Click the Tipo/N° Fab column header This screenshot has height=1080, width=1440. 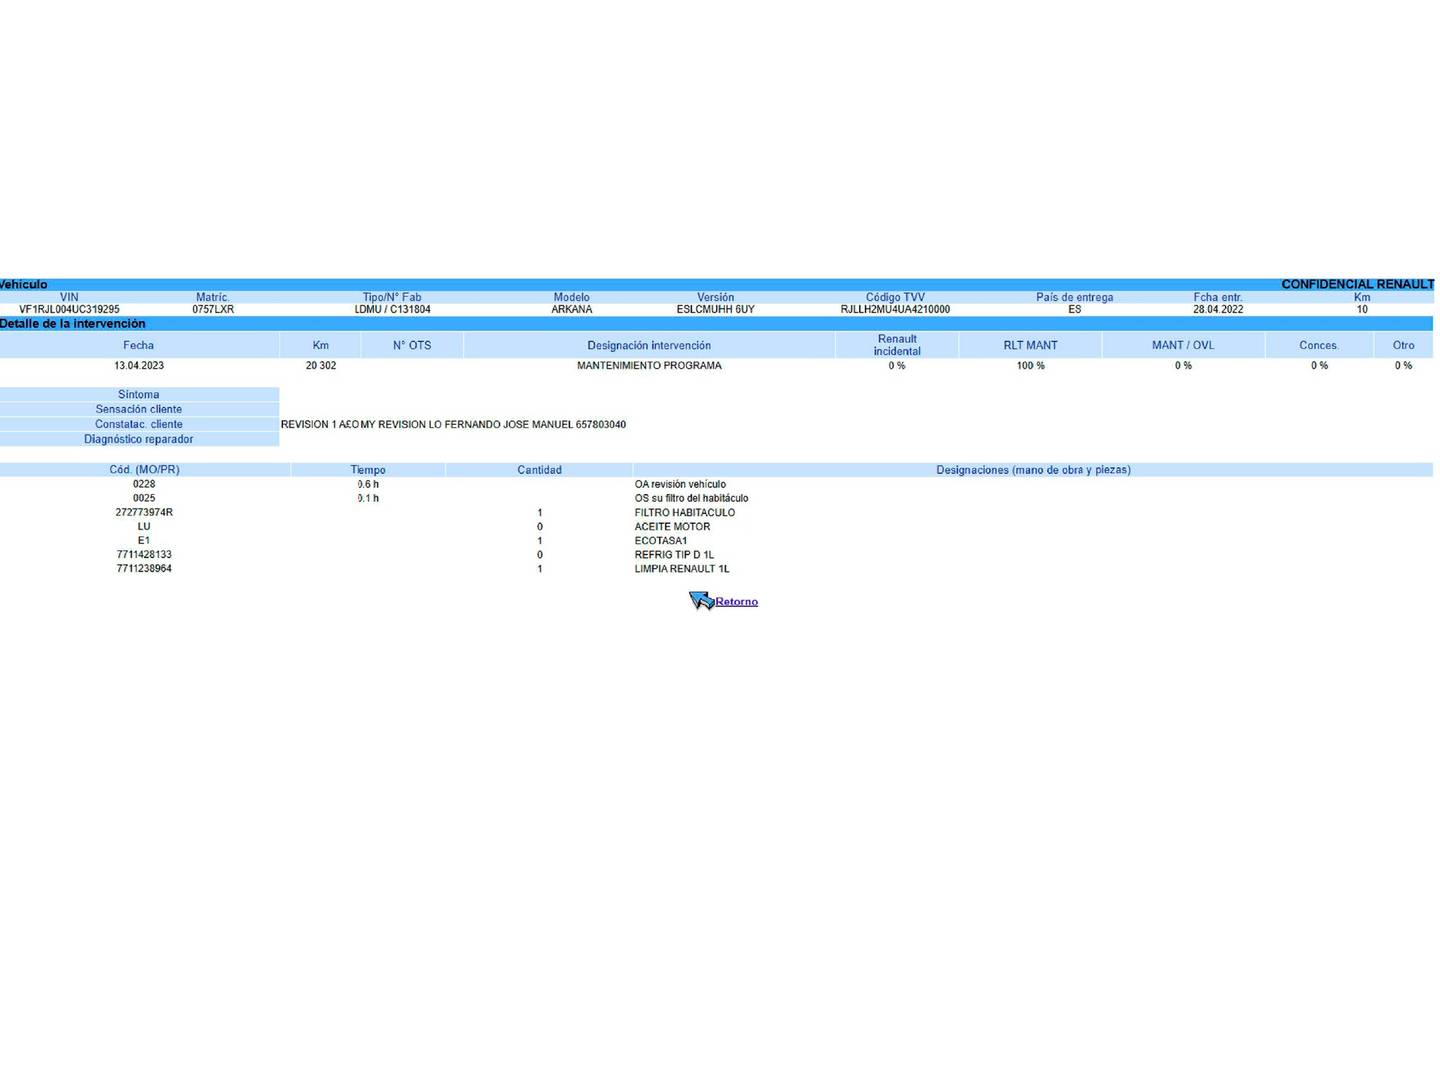392,297
